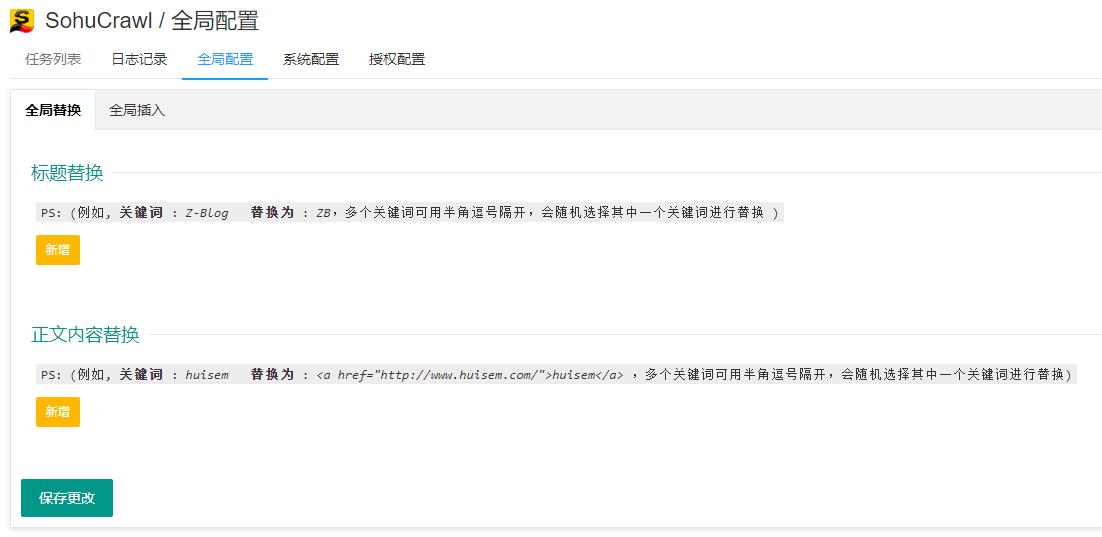Select the 全局配置 navigation tab
The image size is (1102, 537).
tap(225, 59)
